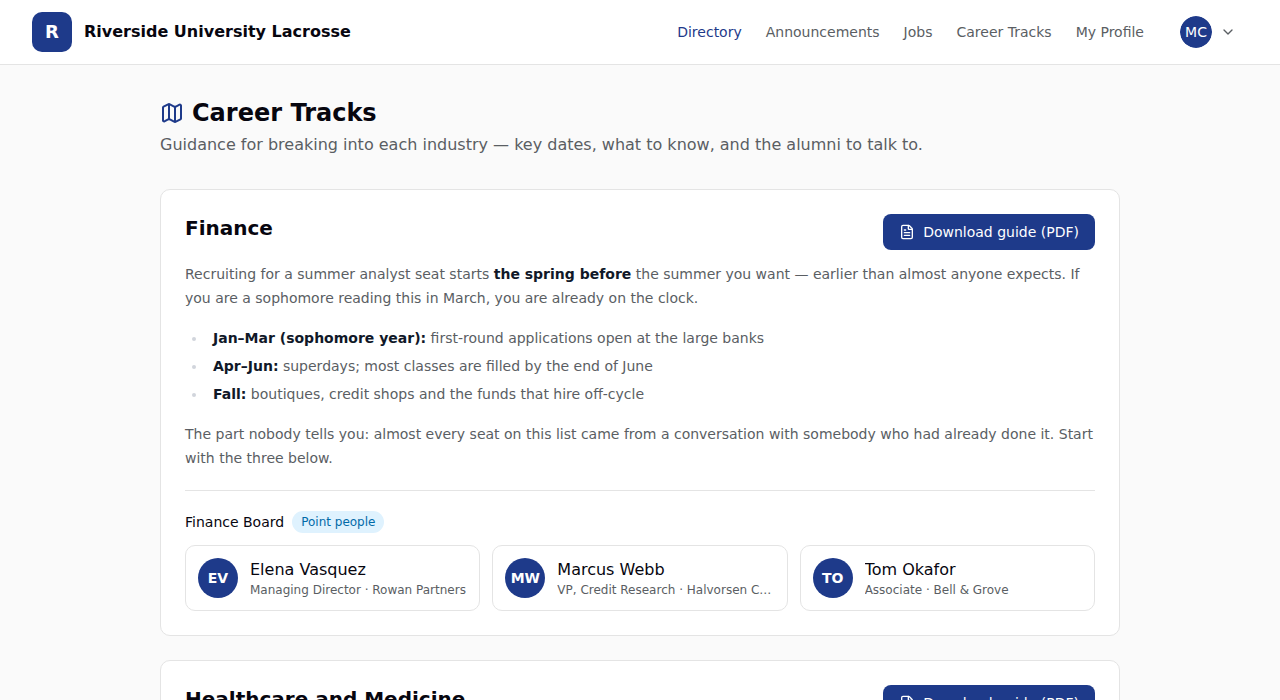Click 'Associate · Bell & Grove' text

coord(937,590)
